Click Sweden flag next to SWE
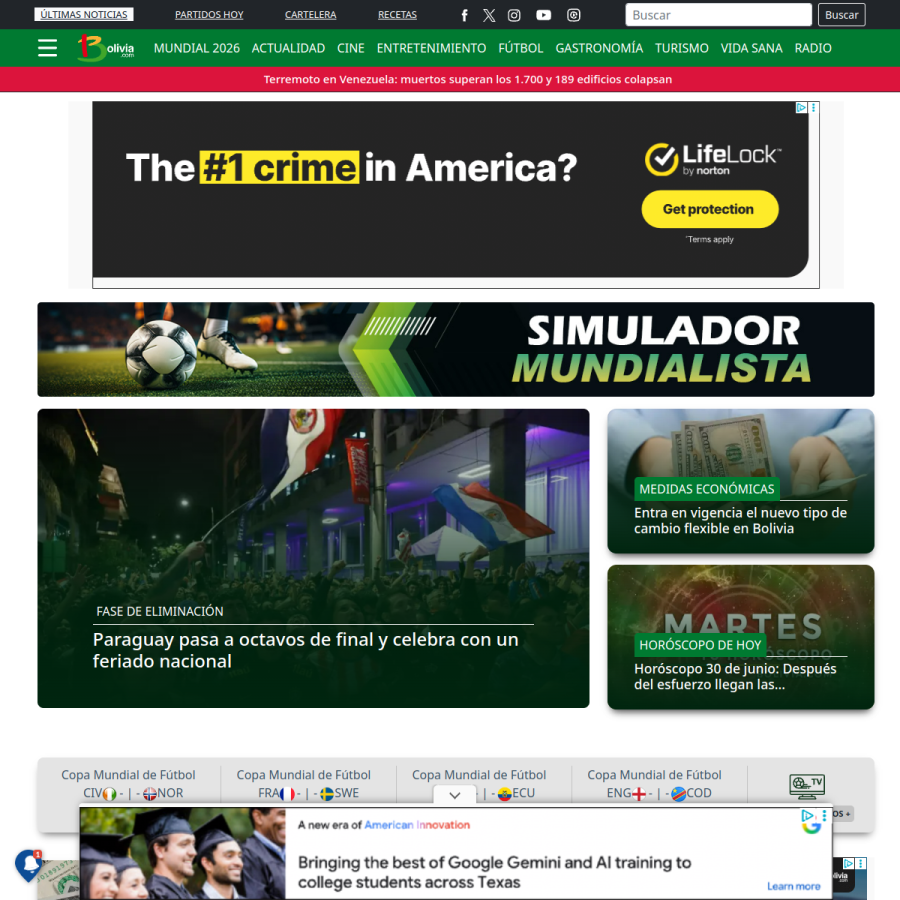The image size is (900, 900). coord(327,794)
